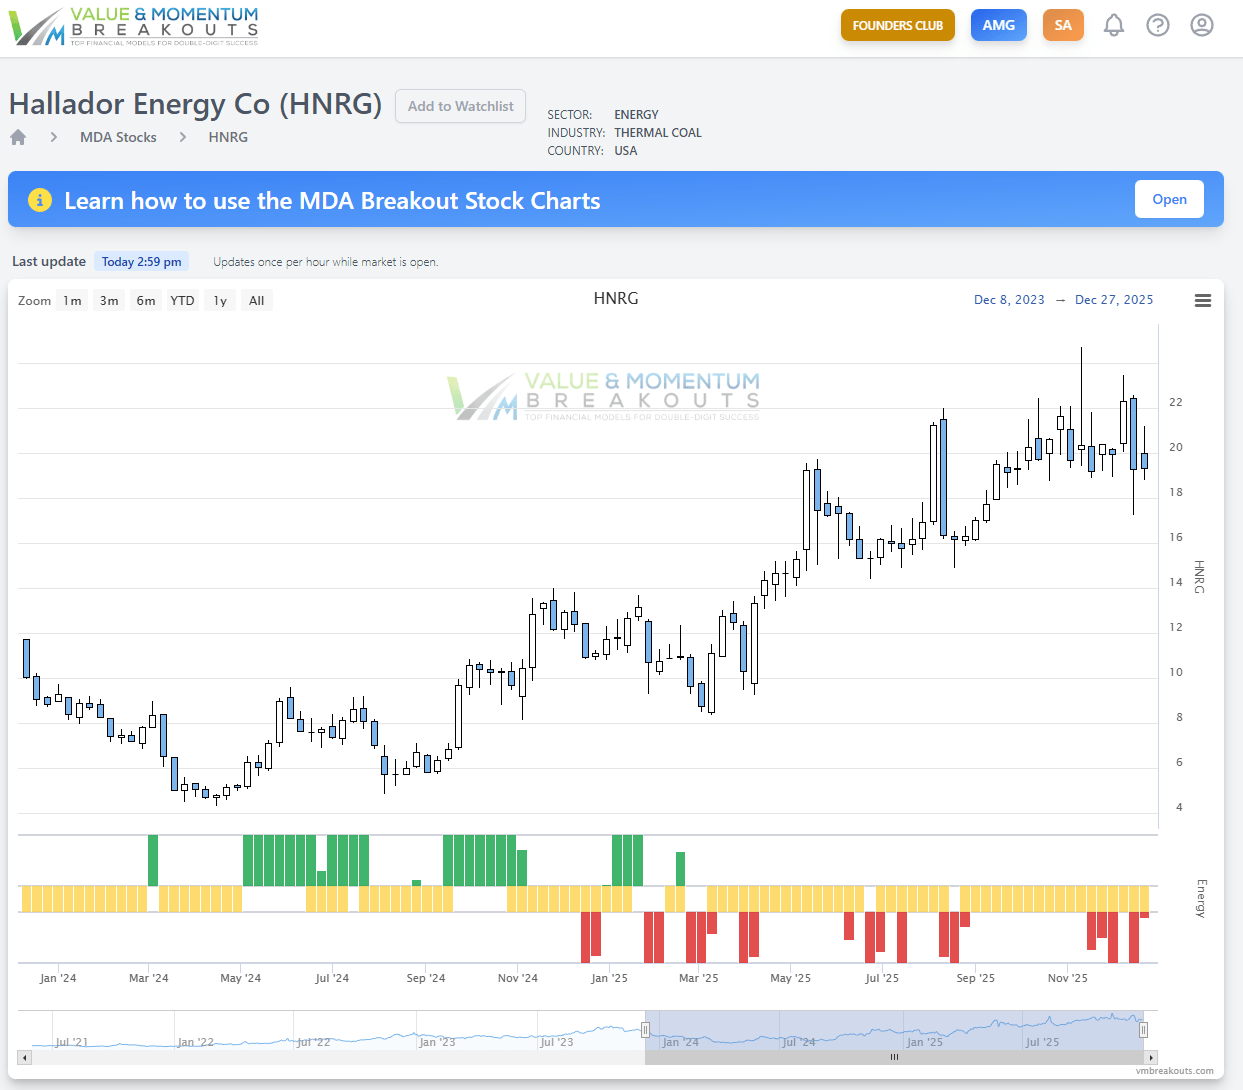The height and width of the screenshot is (1090, 1243).
Task: Click the HNRG breadcrumb link
Action: [228, 137]
